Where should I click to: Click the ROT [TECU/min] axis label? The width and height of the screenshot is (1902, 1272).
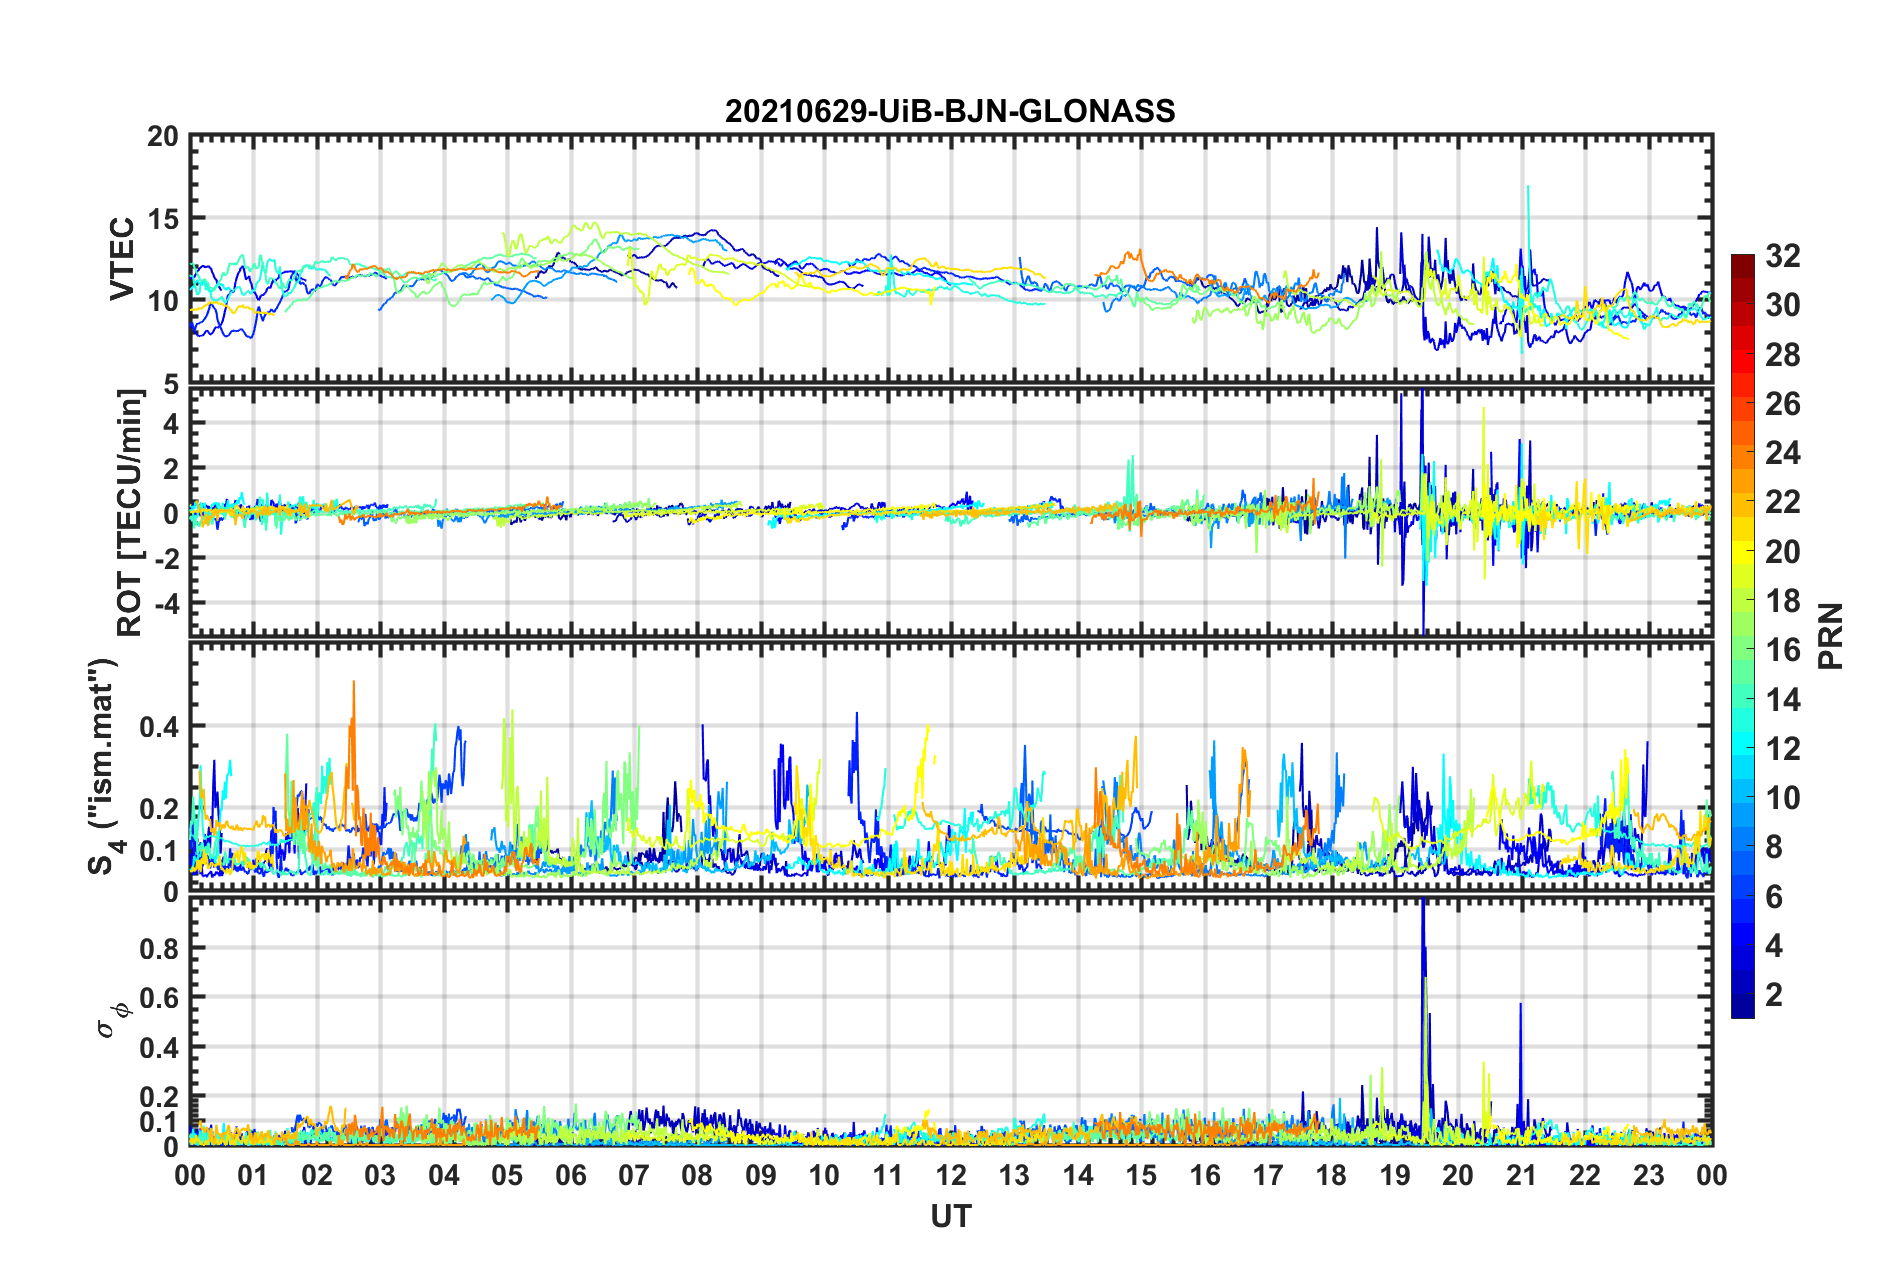click(x=130, y=513)
